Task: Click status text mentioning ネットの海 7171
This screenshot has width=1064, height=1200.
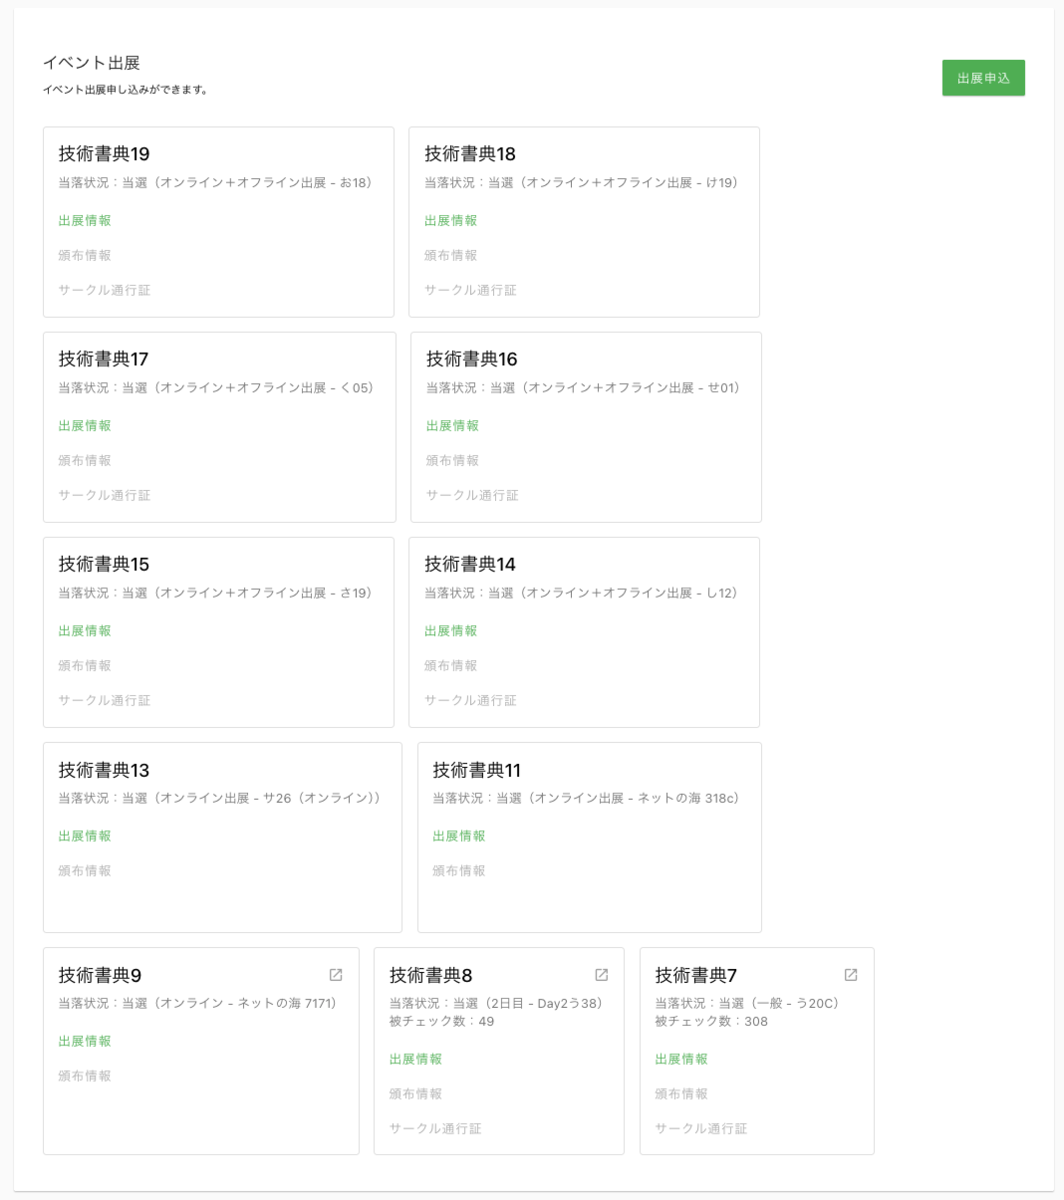Action: pos(198,1003)
